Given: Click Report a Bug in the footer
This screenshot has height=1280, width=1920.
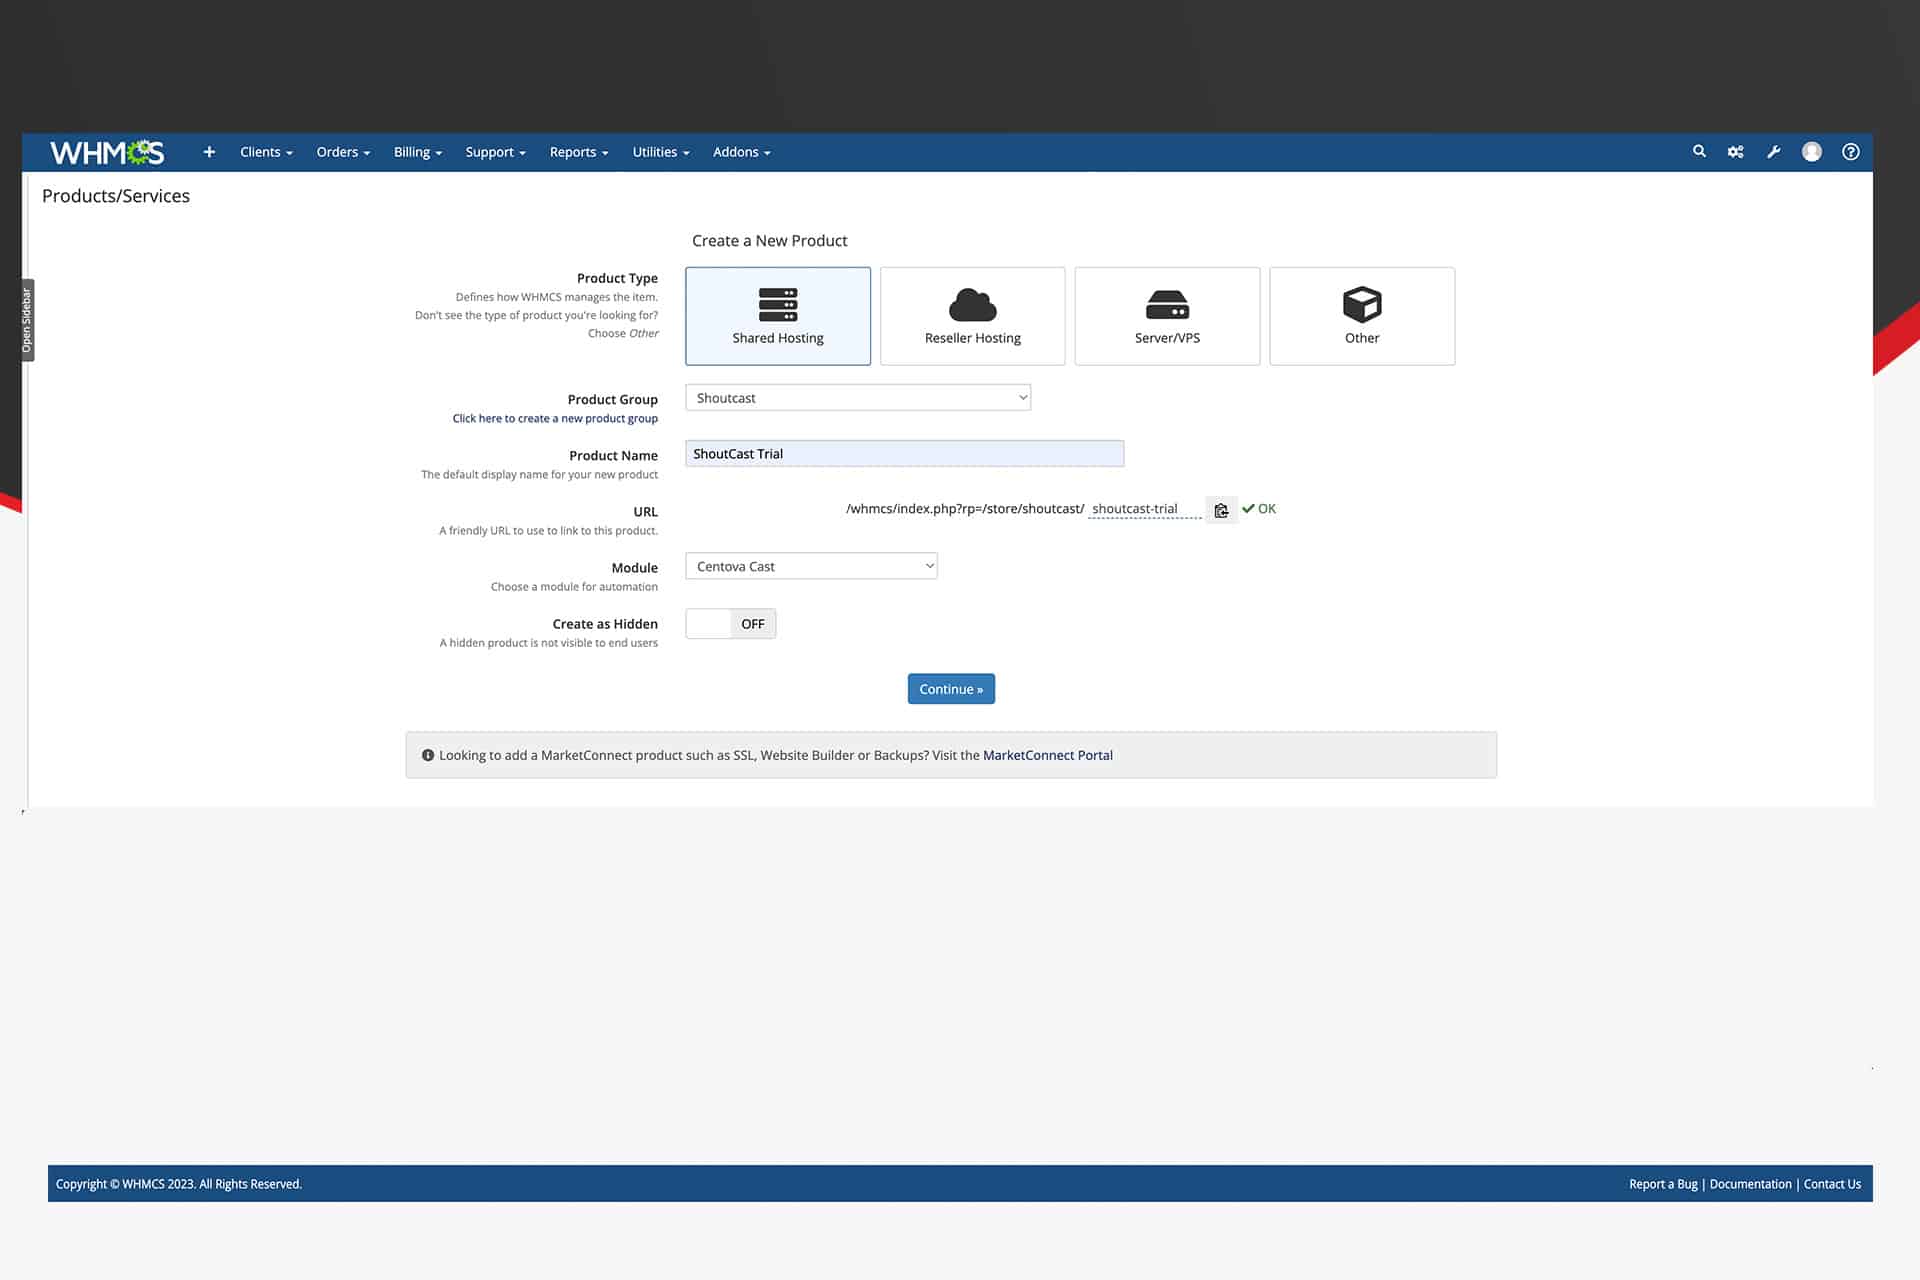Looking at the screenshot, I should coord(1663,1184).
